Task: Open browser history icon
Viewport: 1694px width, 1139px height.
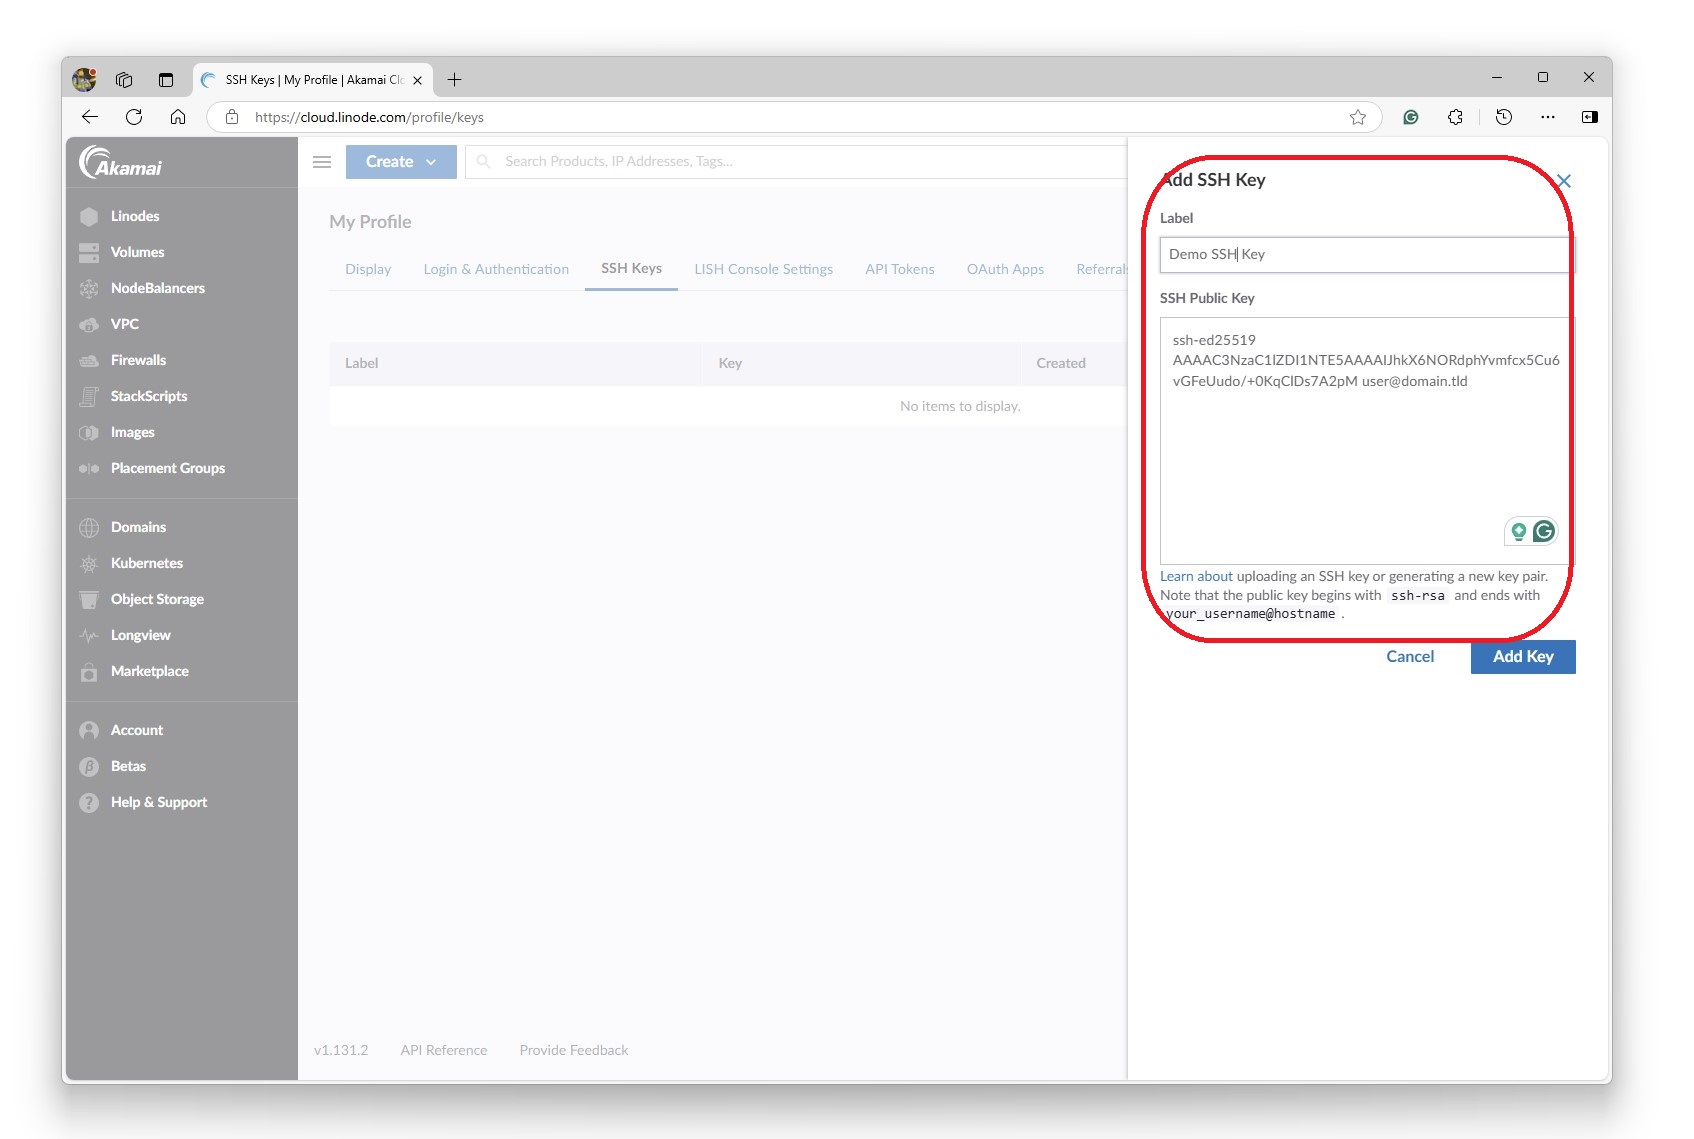Action: [1503, 117]
